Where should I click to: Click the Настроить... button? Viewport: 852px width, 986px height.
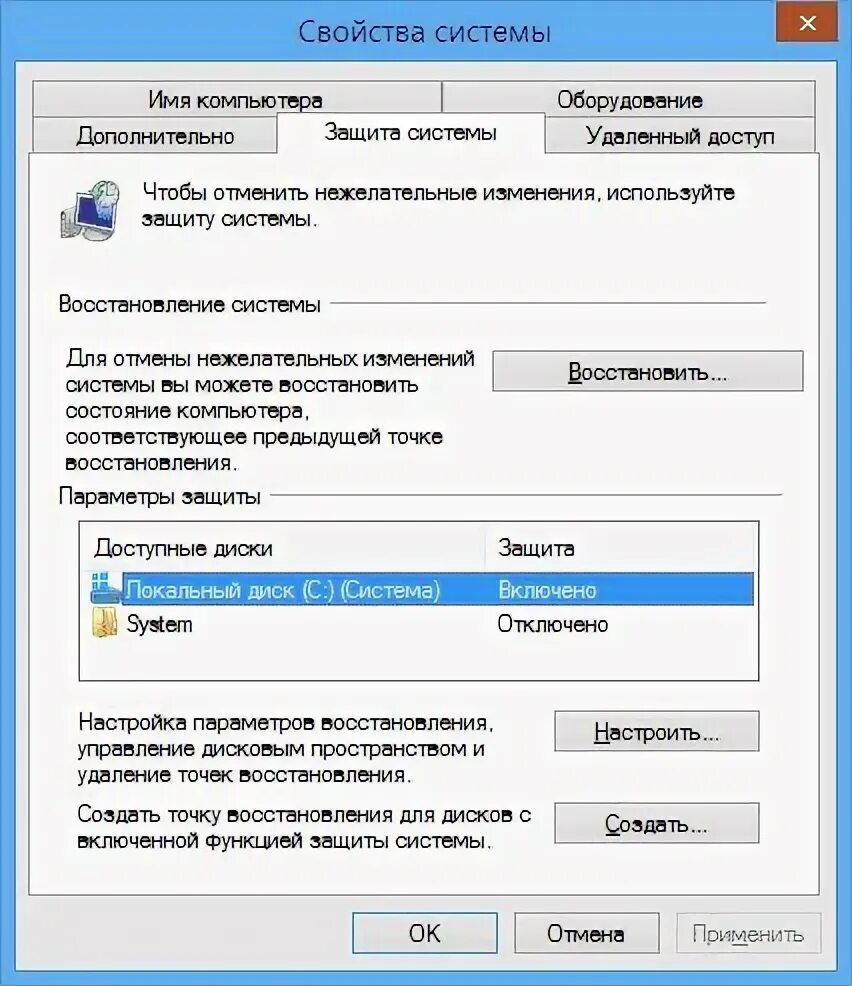point(656,731)
